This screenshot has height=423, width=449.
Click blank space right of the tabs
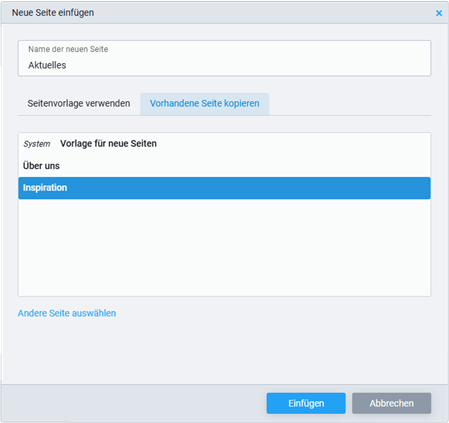[350, 104]
